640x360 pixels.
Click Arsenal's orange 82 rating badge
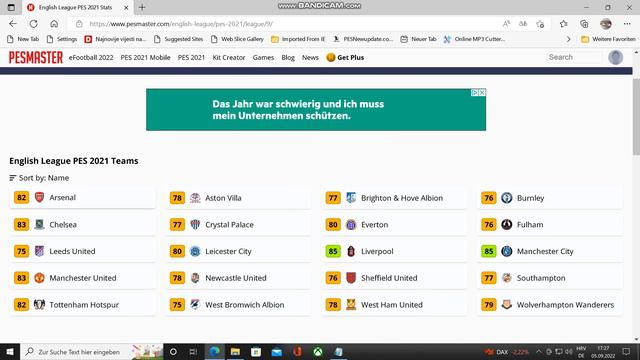pos(21,198)
